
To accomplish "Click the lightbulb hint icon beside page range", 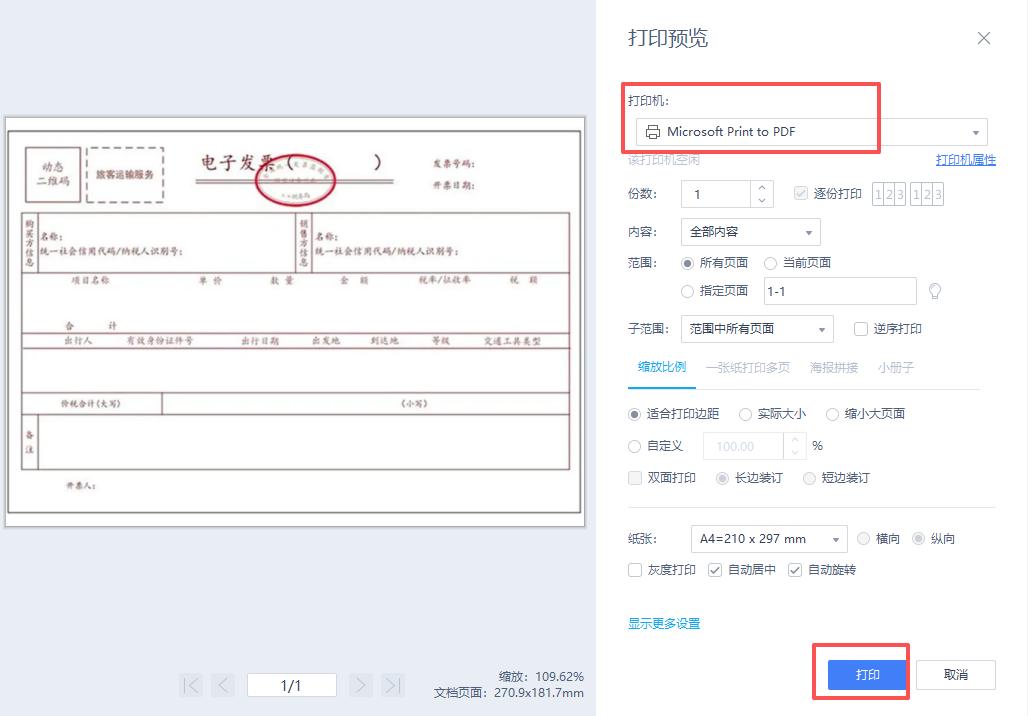I will coord(934,291).
